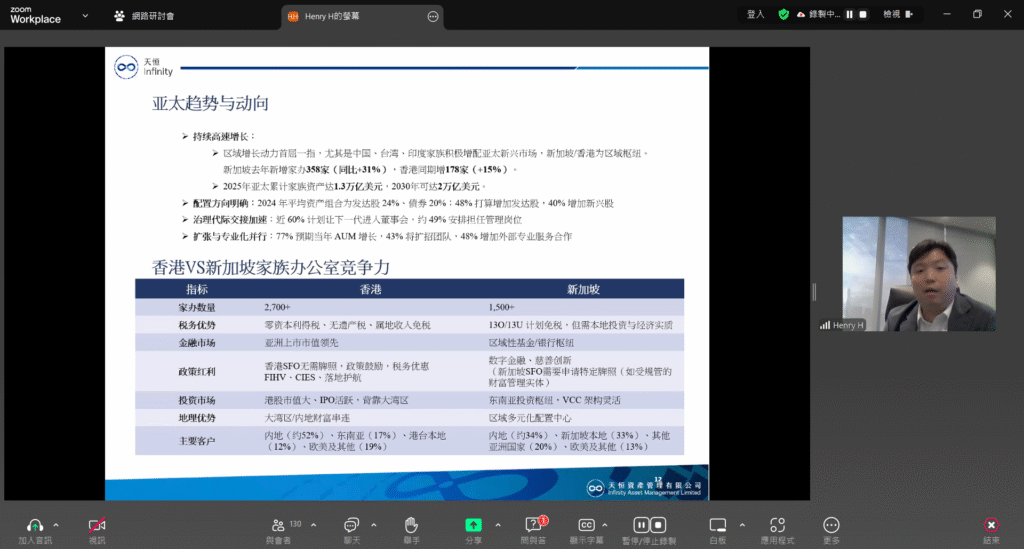Click the End (結束) meeting button
The image size is (1024, 549).
[991, 525]
